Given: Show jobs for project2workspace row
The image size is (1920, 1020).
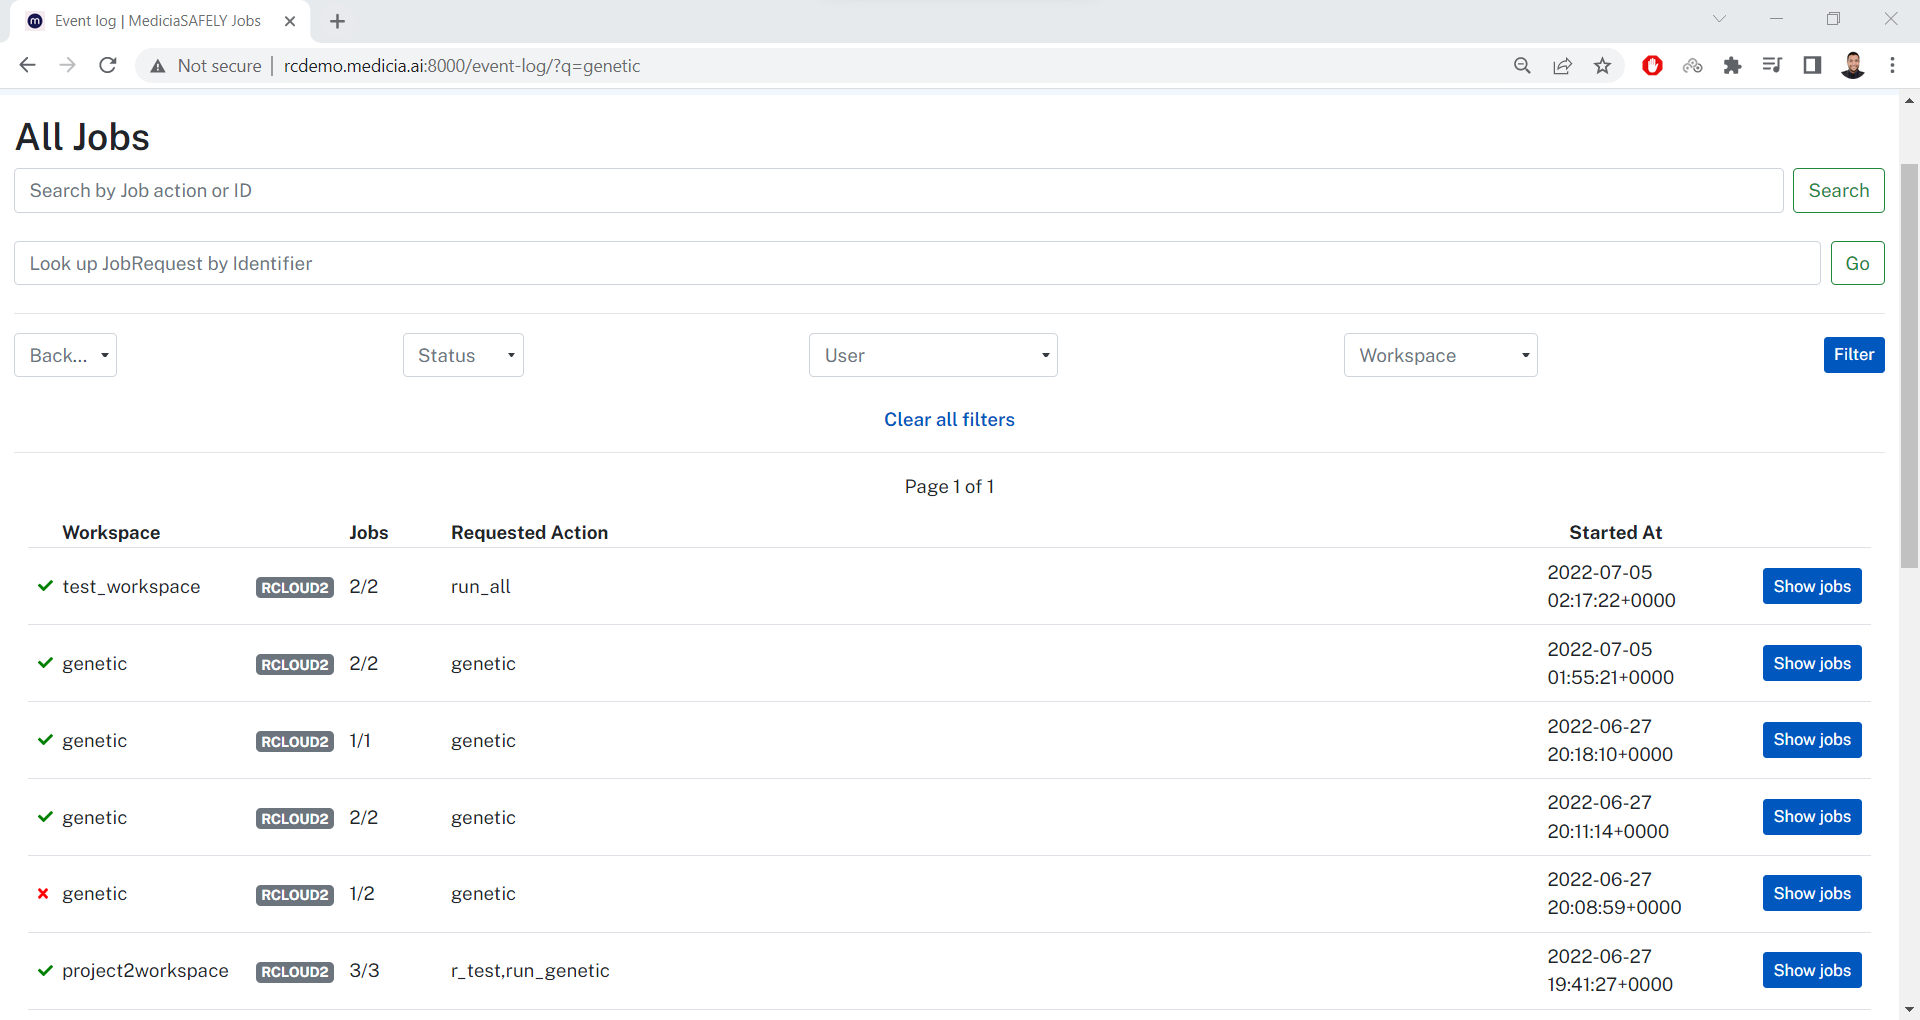Looking at the screenshot, I should (x=1811, y=970).
